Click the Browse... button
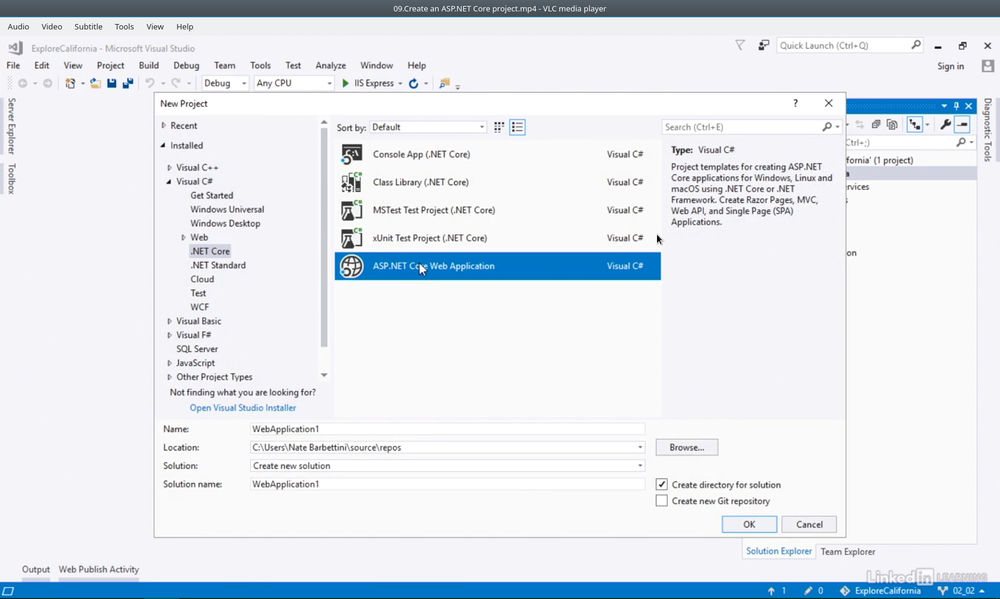This screenshot has width=1000, height=599. (687, 447)
